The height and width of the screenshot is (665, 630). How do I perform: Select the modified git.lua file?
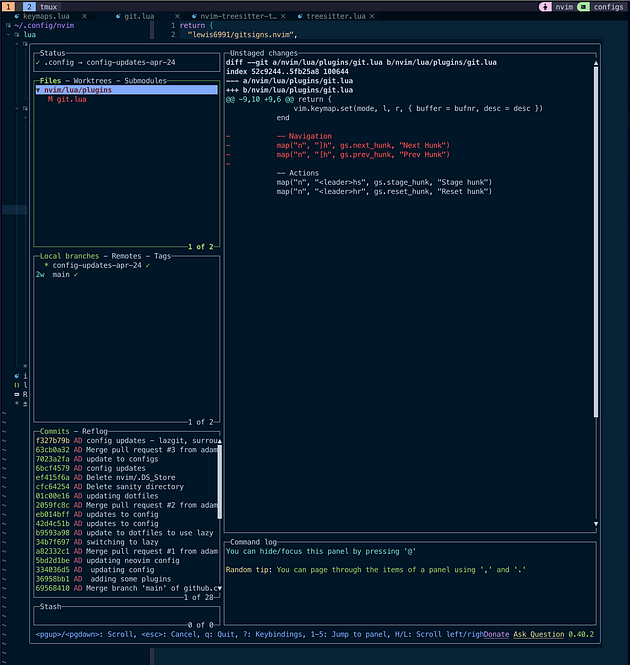[67, 99]
